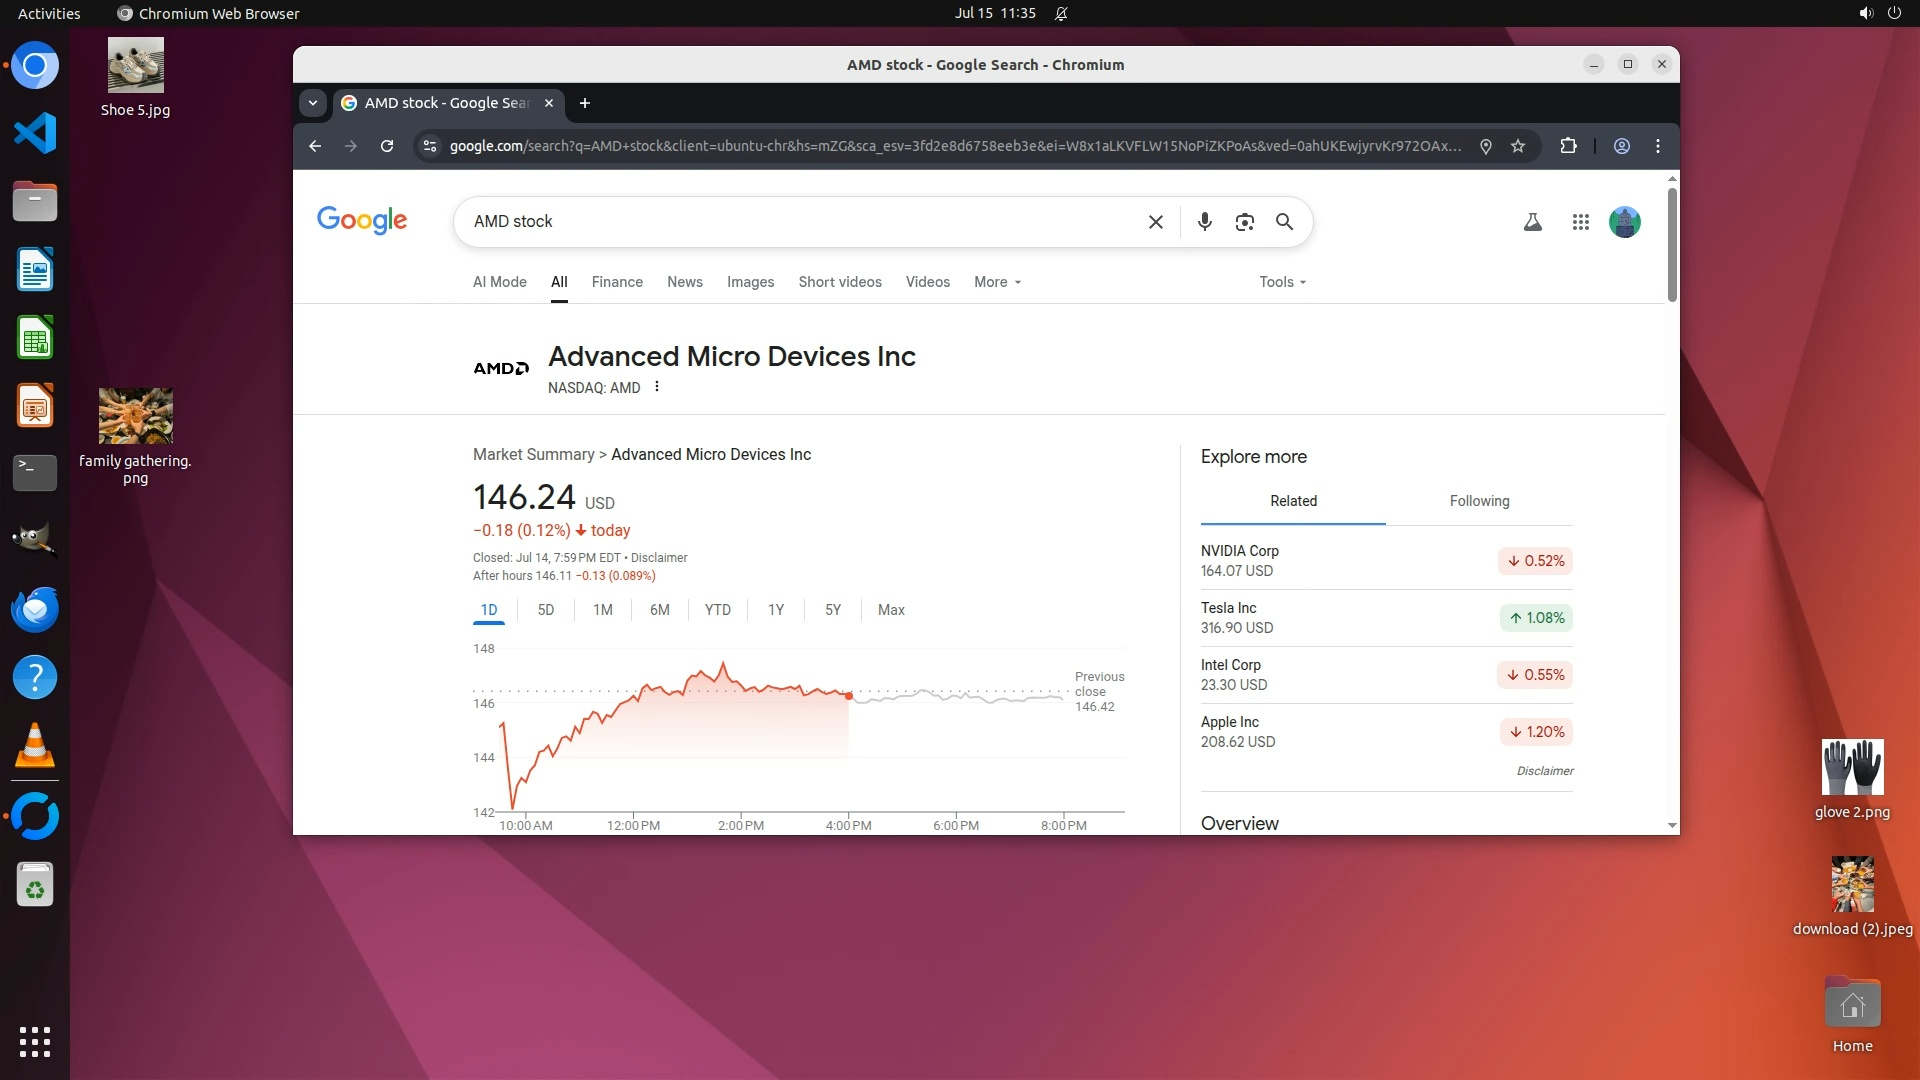Open Search Labs flask icon
This screenshot has width=1920, height=1080.
[1532, 222]
